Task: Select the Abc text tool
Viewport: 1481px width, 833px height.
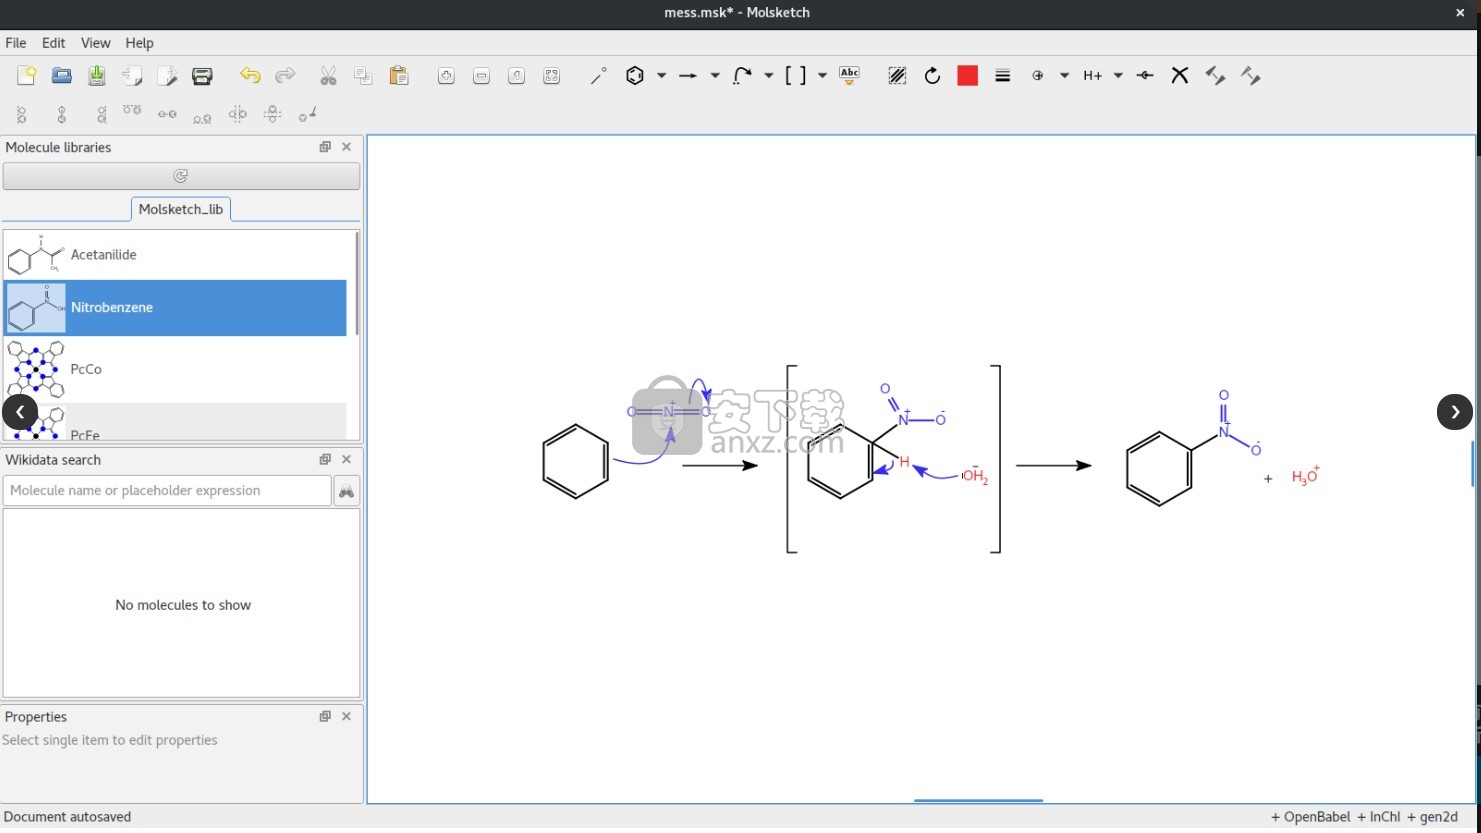Action: (850, 76)
